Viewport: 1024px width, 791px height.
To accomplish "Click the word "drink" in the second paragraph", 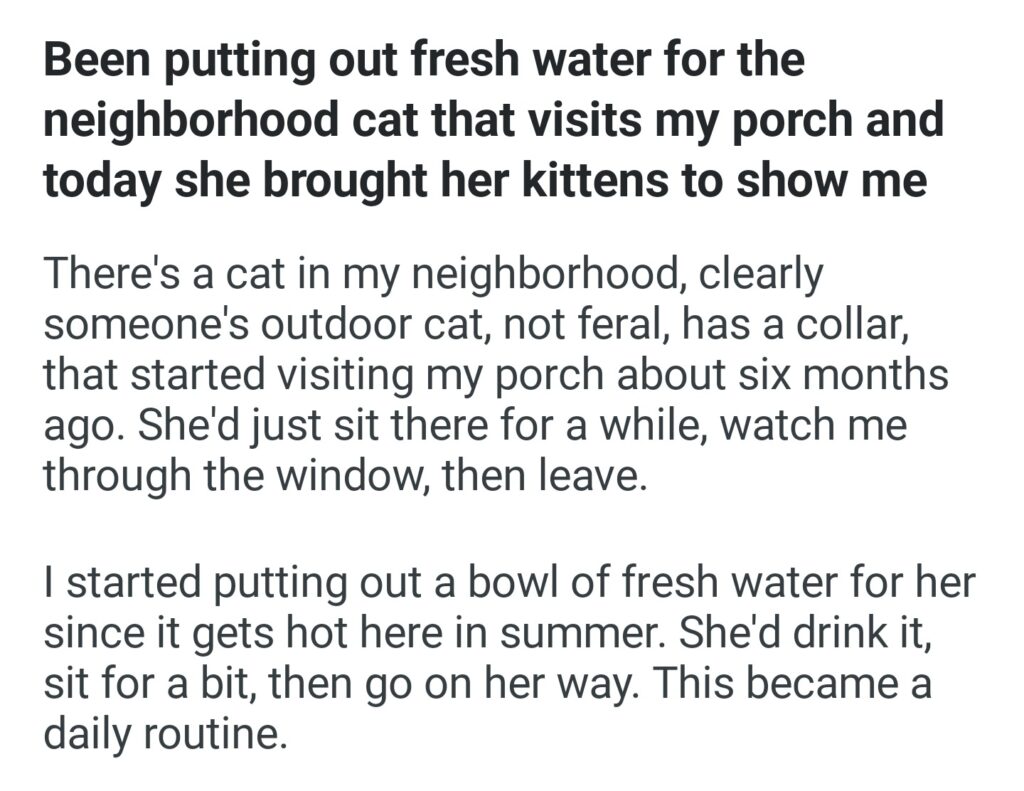I will [826, 633].
